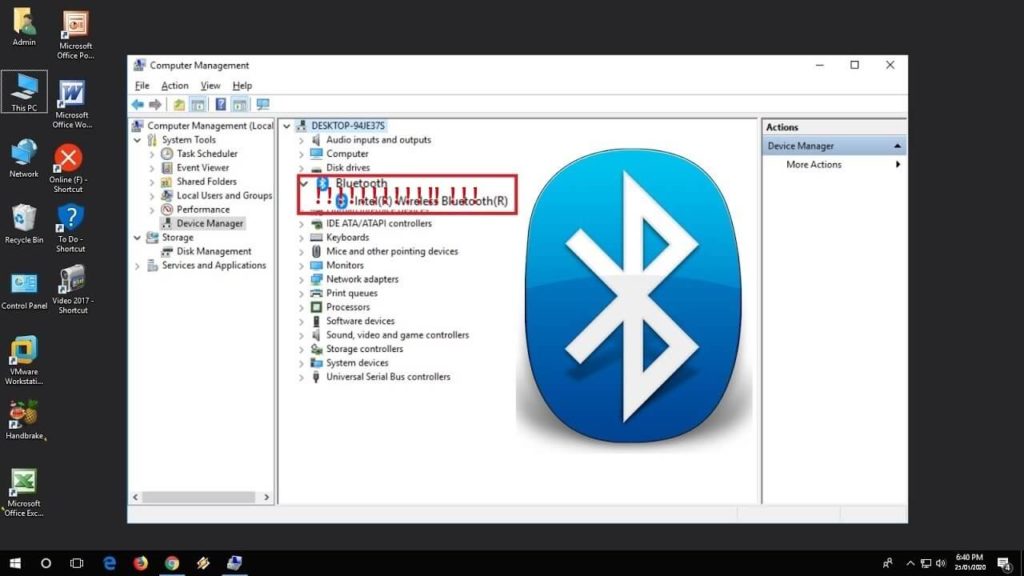
Task: Open Task View from the taskbar
Action: click(x=76, y=563)
